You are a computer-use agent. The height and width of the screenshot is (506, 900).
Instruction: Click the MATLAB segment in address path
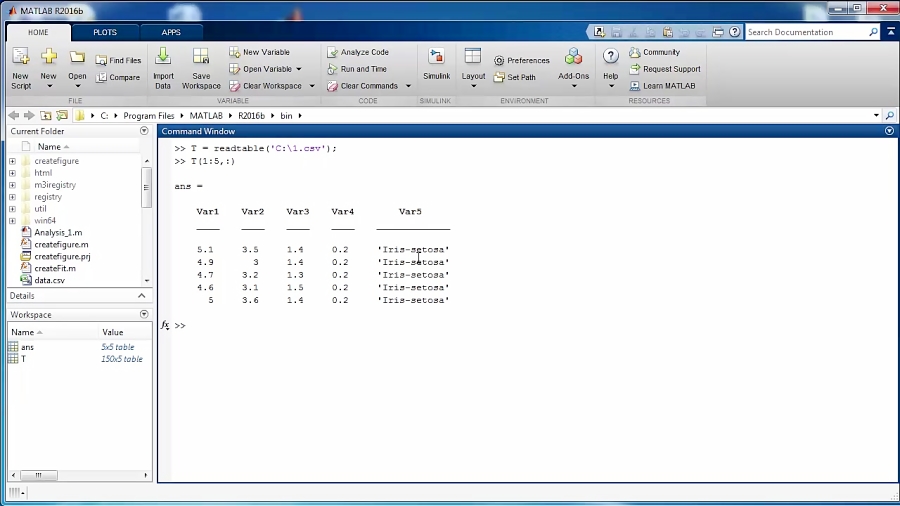click(205, 115)
